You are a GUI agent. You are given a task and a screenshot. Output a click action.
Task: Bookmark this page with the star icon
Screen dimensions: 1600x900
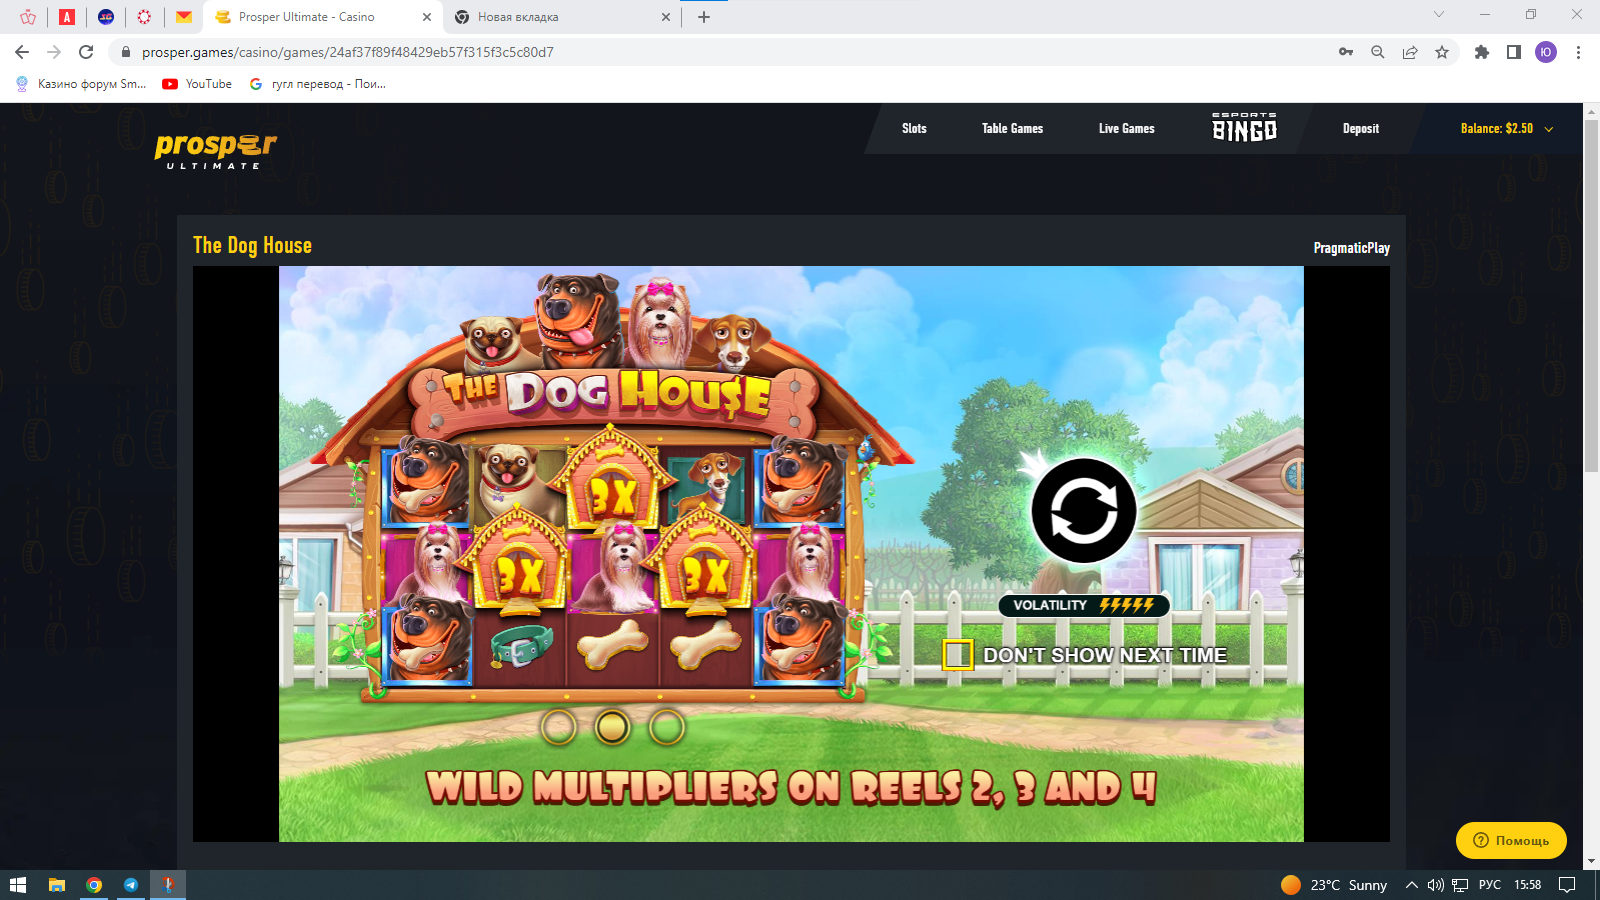click(x=1442, y=52)
